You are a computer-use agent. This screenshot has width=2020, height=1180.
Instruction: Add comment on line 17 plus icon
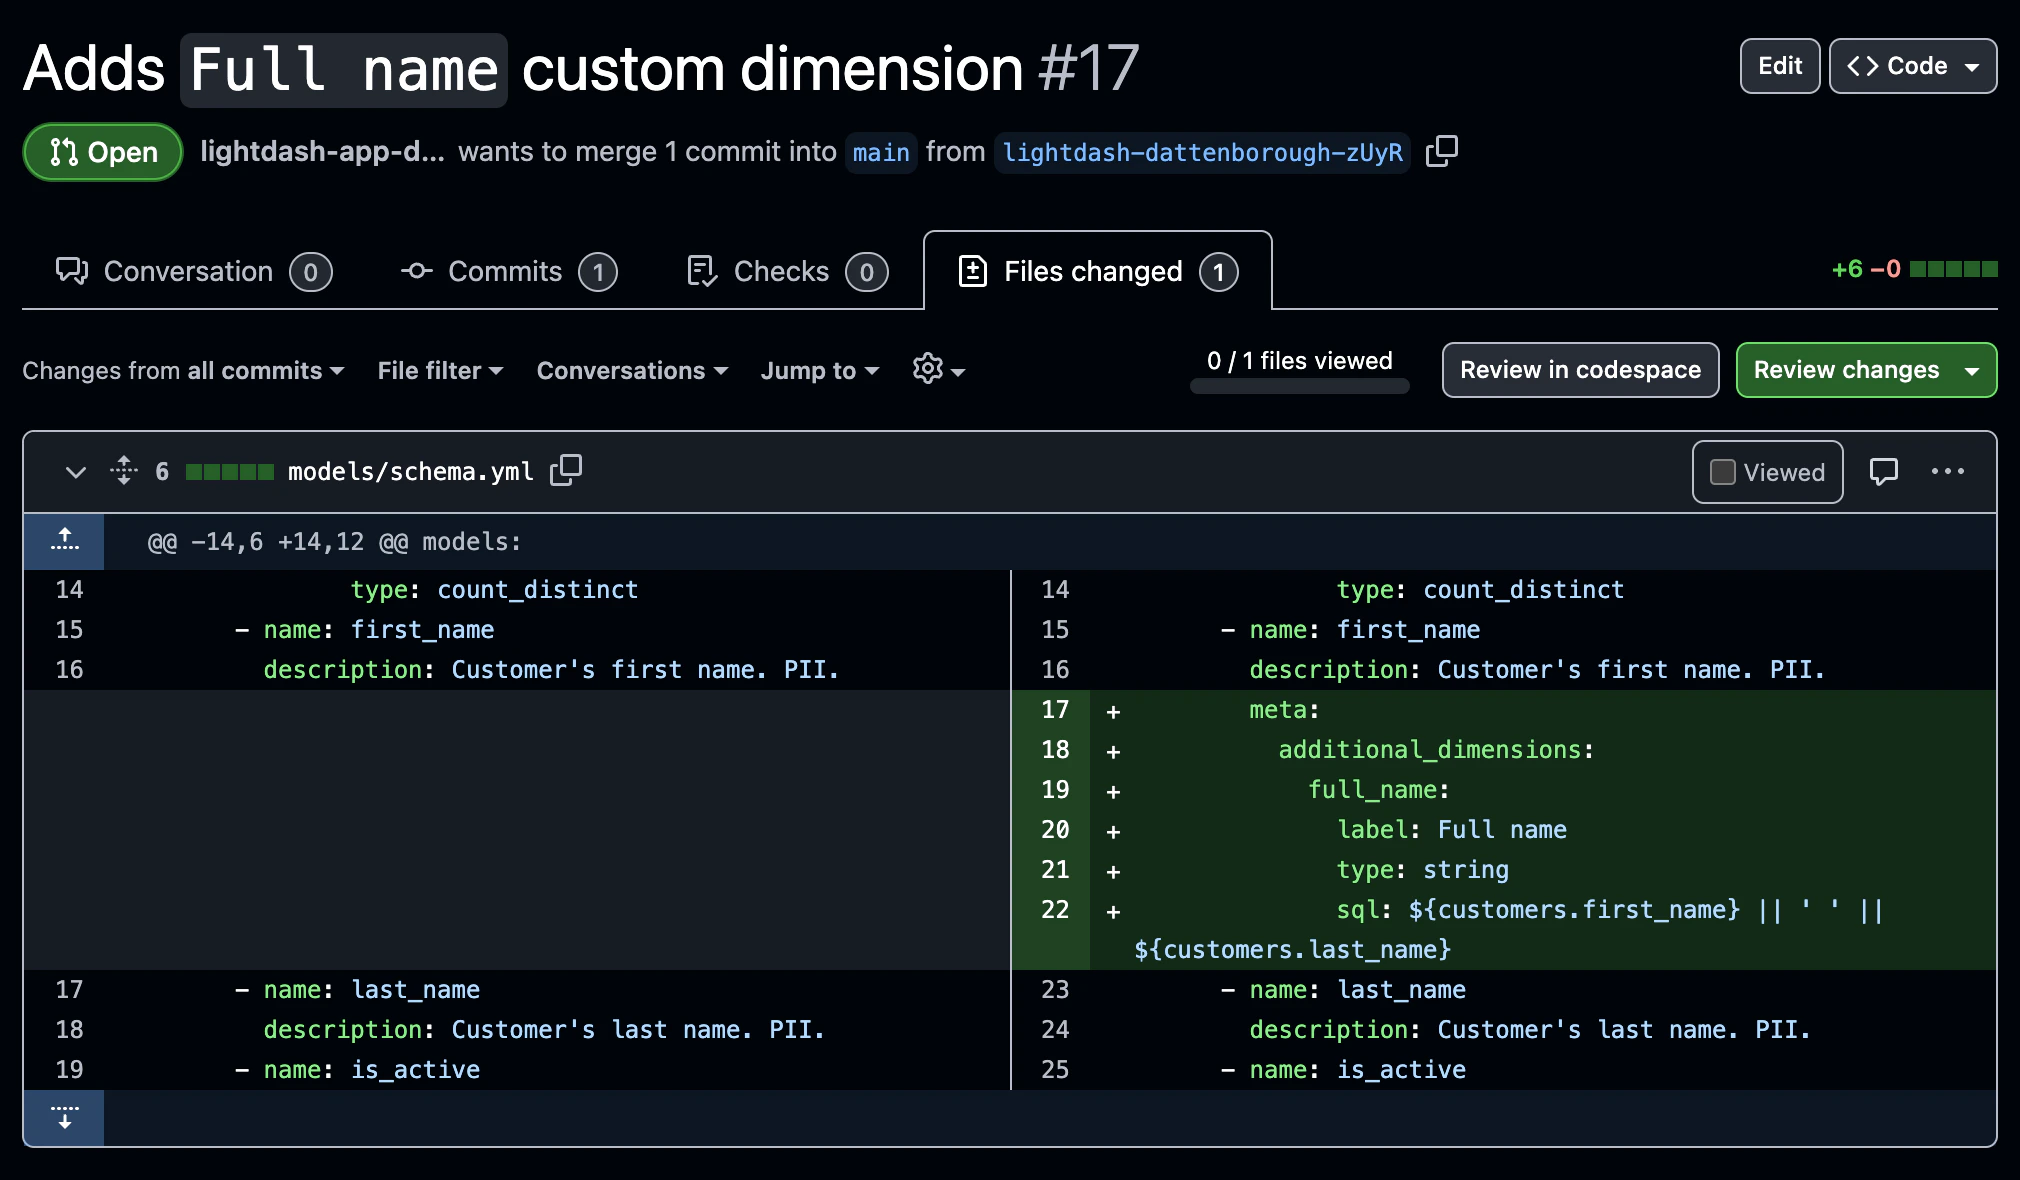pyautogui.click(x=1113, y=711)
